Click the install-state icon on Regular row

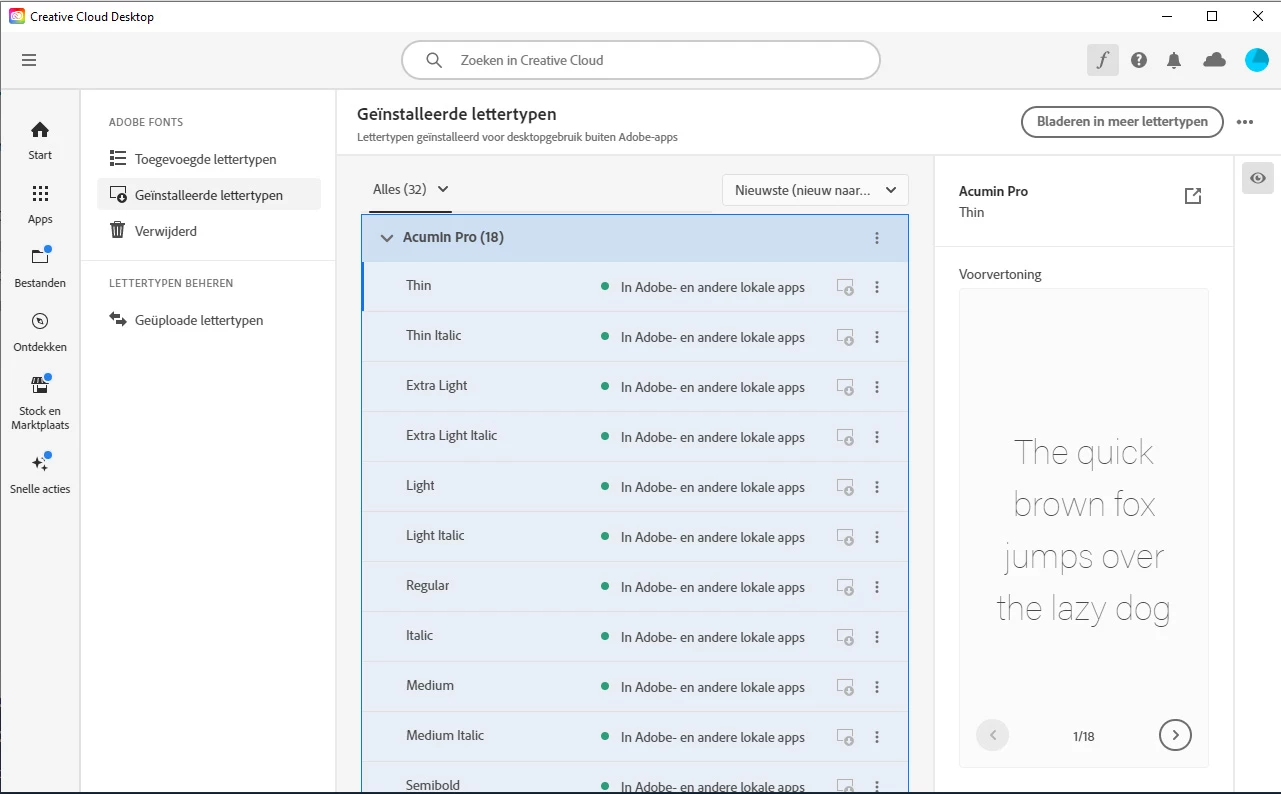click(x=845, y=587)
